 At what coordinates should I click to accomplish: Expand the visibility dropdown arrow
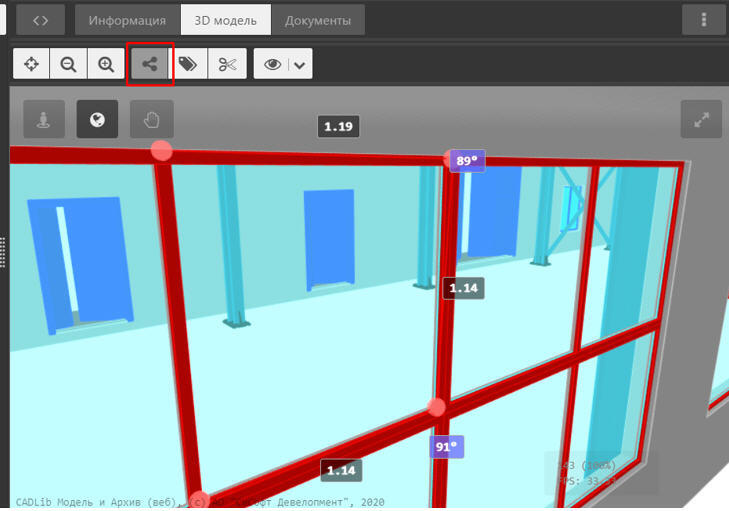300,64
